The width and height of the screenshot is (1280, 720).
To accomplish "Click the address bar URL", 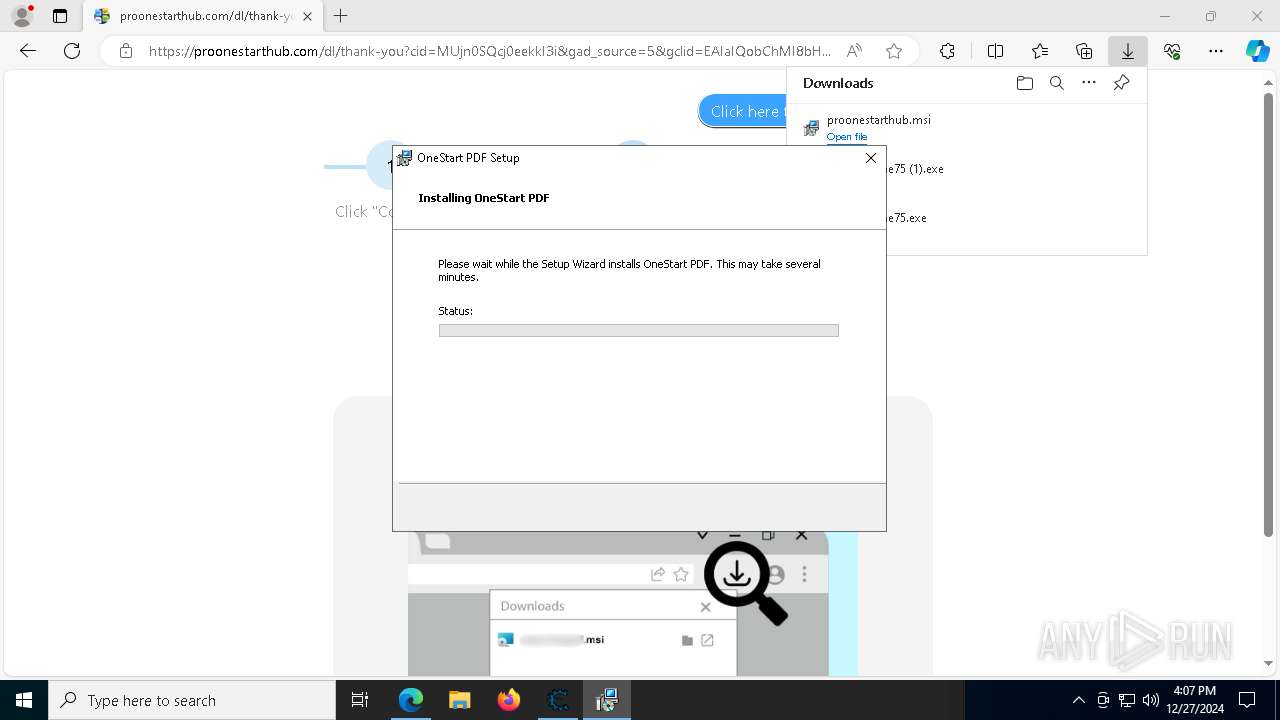I will [x=490, y=51].
